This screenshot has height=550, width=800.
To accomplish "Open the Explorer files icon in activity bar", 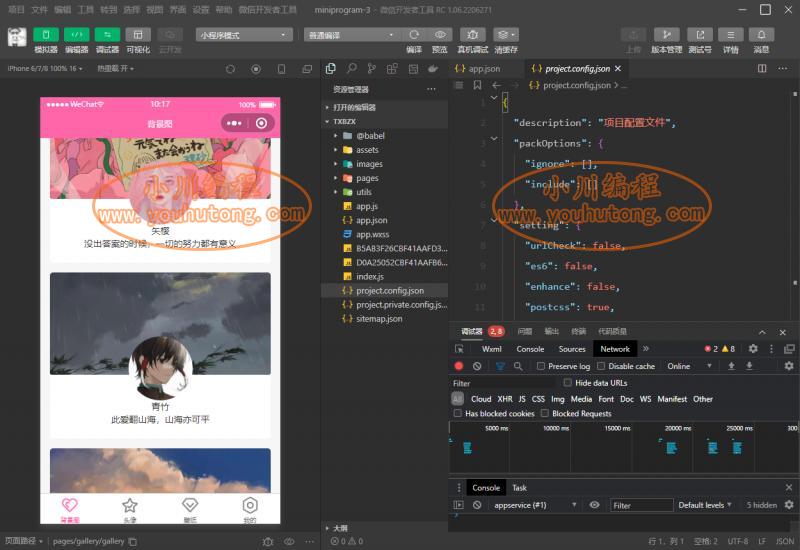I will coord(331,69).
